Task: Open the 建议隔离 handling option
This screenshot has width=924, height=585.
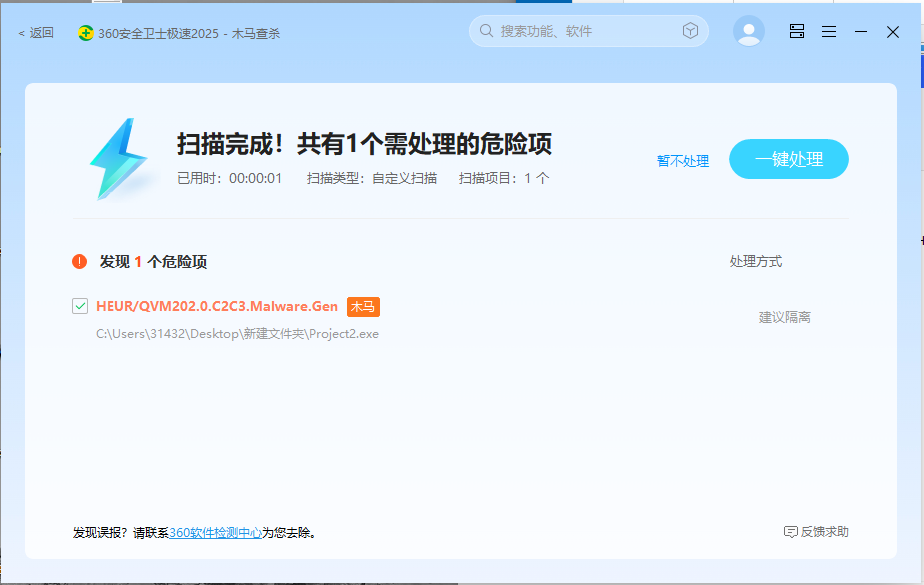Action: pos(784,318)
